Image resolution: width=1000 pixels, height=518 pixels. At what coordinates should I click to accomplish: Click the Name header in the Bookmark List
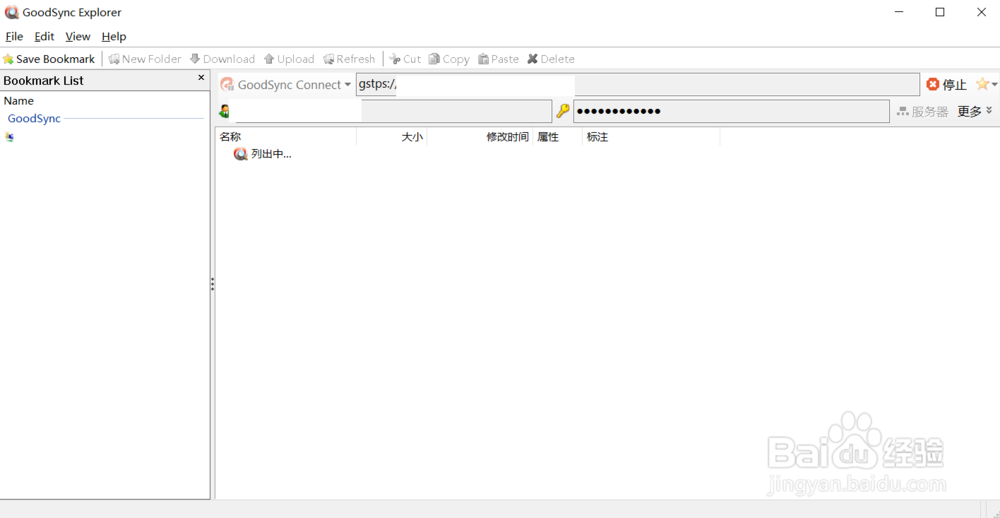coord(18,101)
